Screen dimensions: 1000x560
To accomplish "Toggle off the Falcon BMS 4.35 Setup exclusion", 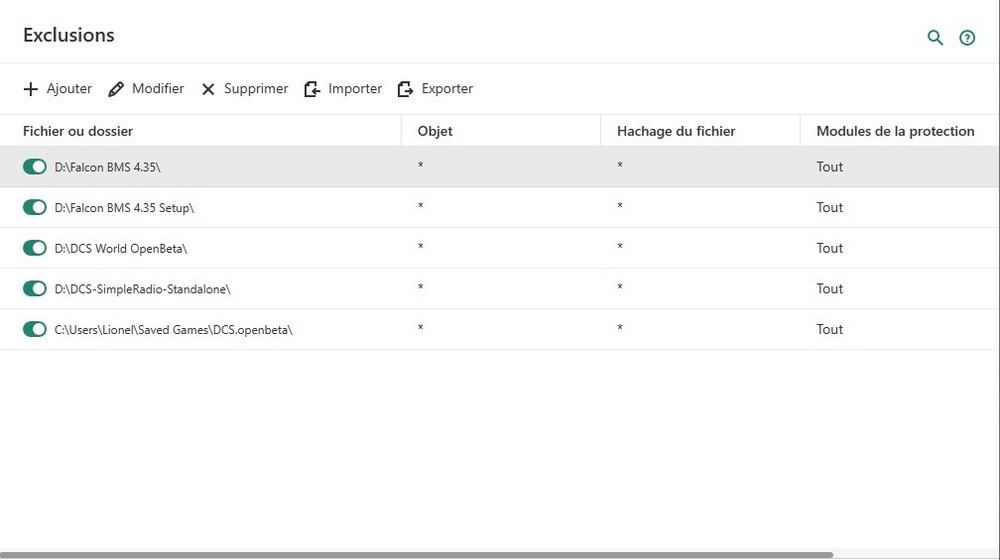I will click(35, 208).
